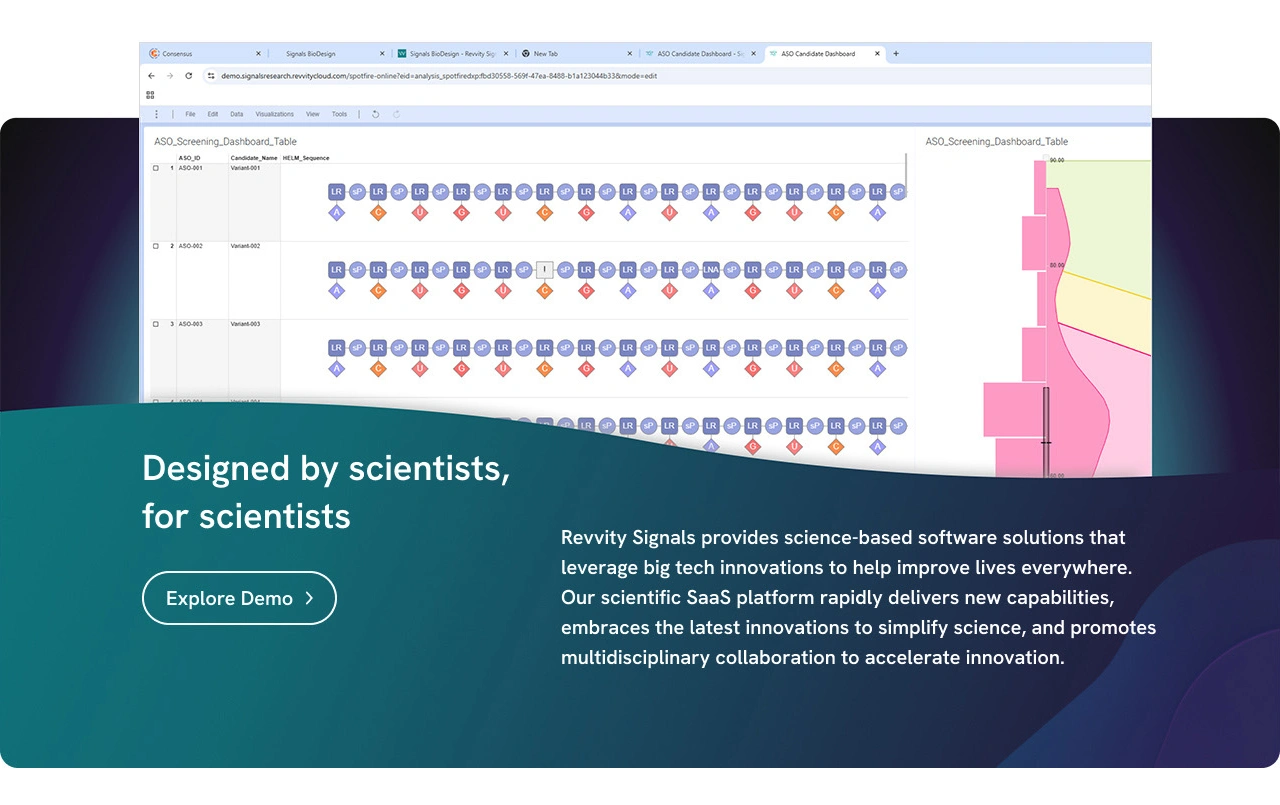The image size is (1280, 805).
Task: Tick the checkbox for row ASO-002
Action: point(155,246)
